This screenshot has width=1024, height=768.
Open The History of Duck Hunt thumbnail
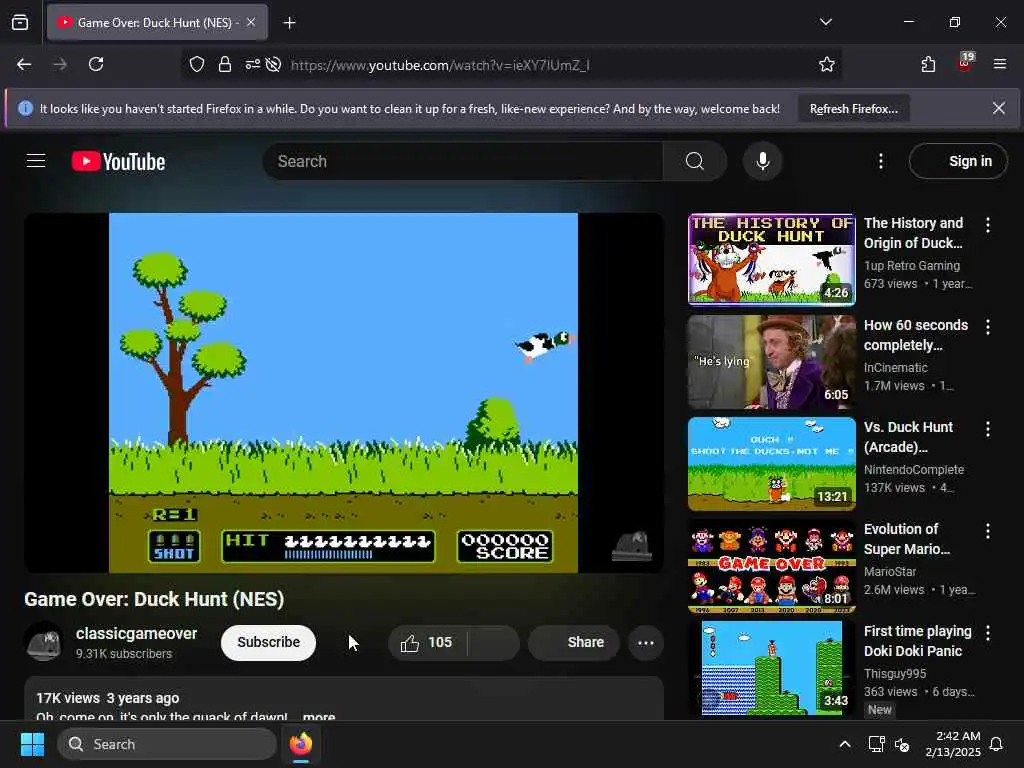click(x=771, y=259)
